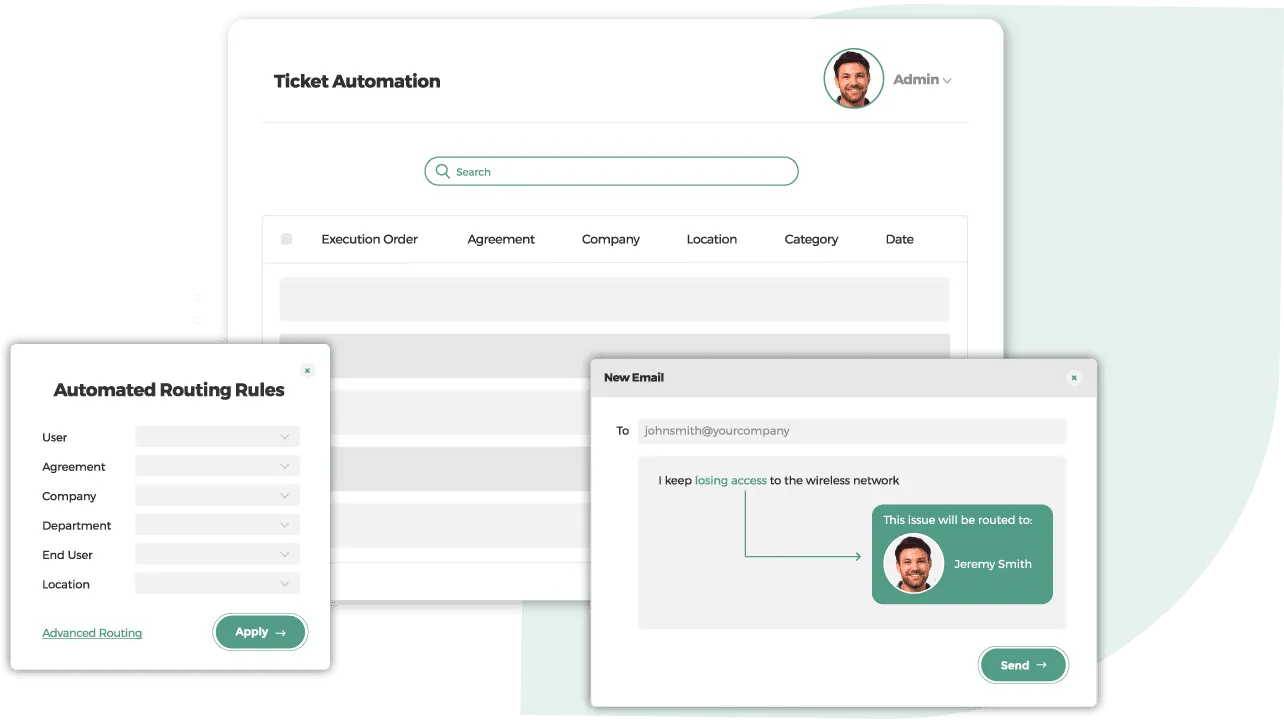Expand the Admin account dropdown

922,80
